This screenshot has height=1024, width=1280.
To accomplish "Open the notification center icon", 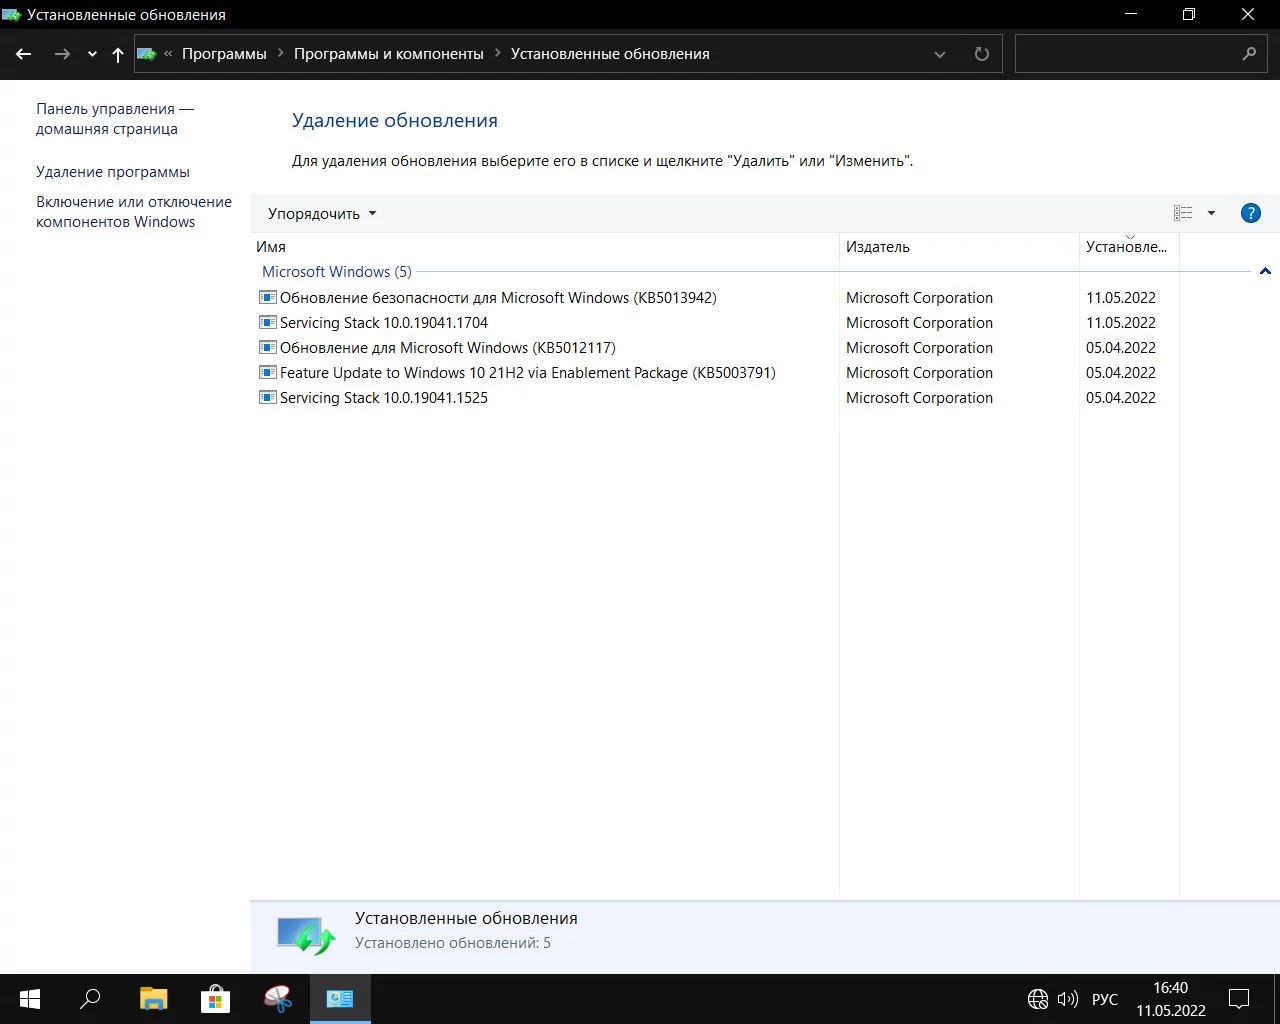I will pos(1239,999).
